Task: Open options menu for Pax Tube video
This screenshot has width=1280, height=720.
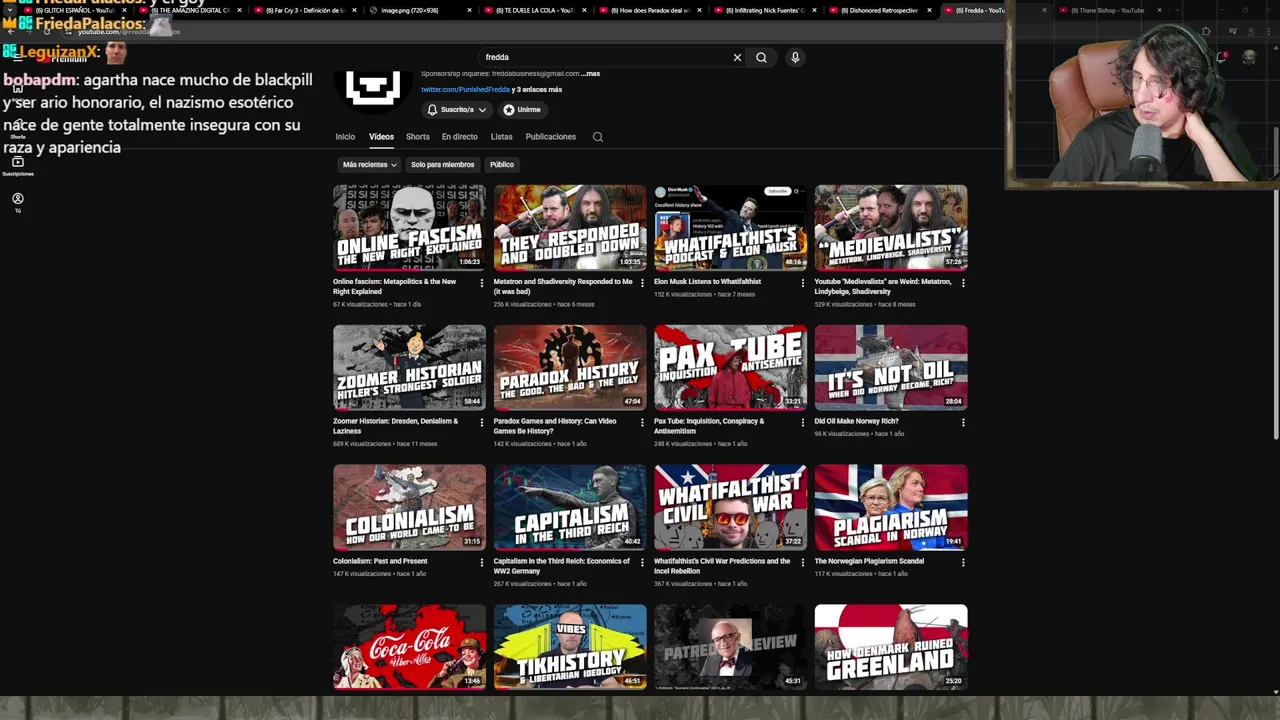Action: click(802, 423)
